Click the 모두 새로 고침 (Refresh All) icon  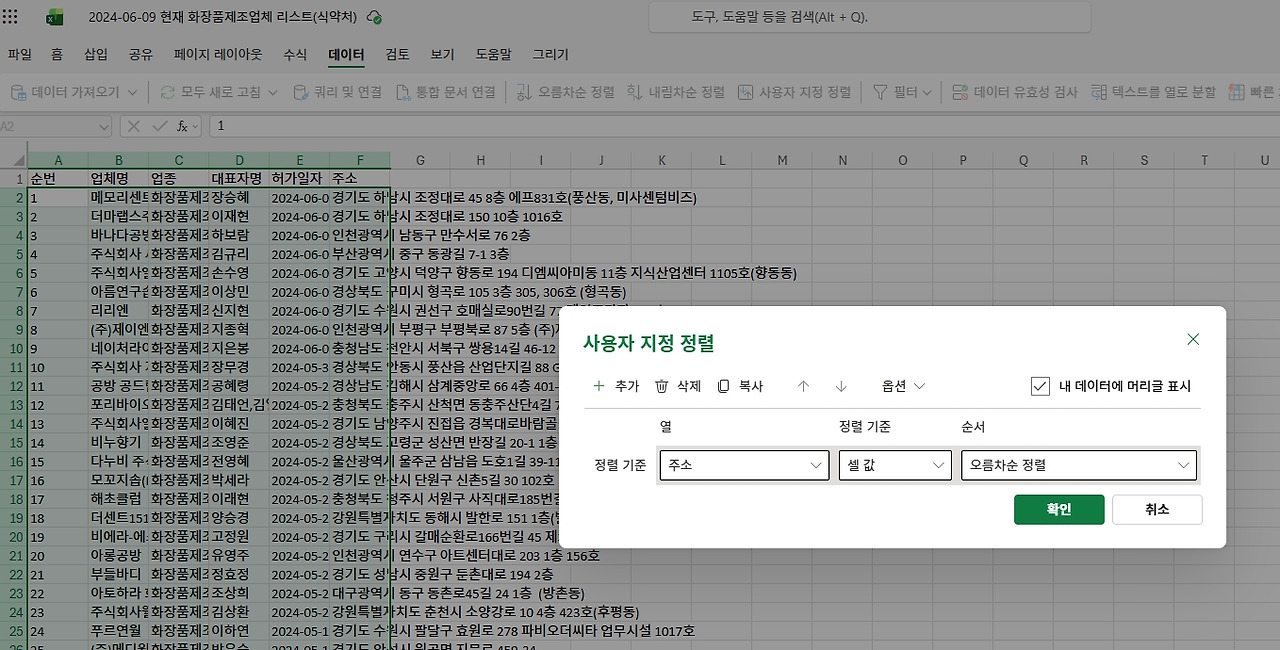pos(168,91)
